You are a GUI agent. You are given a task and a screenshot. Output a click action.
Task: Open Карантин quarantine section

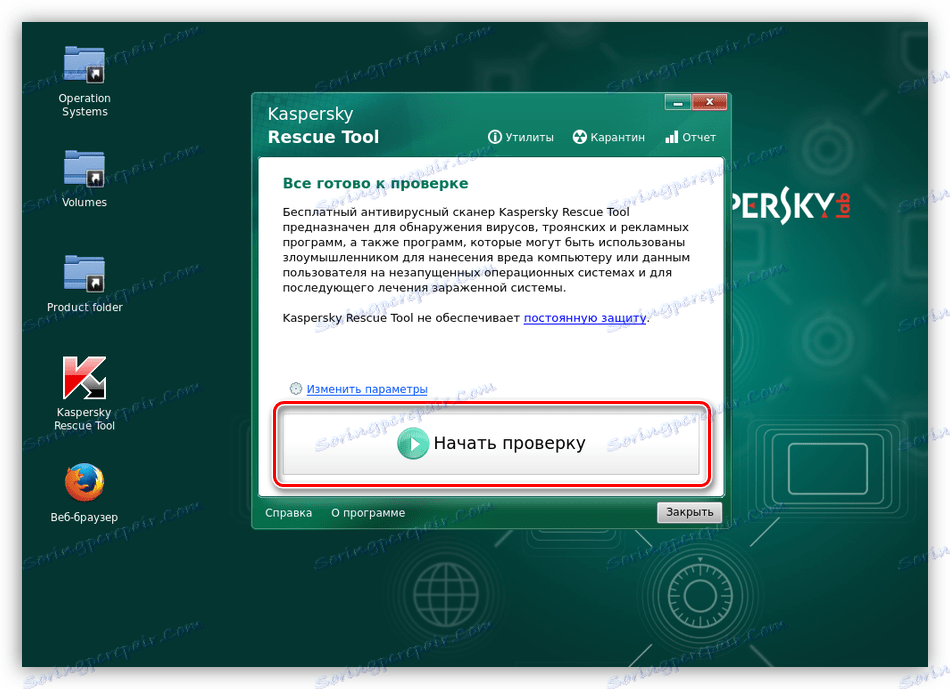[609, 137]
